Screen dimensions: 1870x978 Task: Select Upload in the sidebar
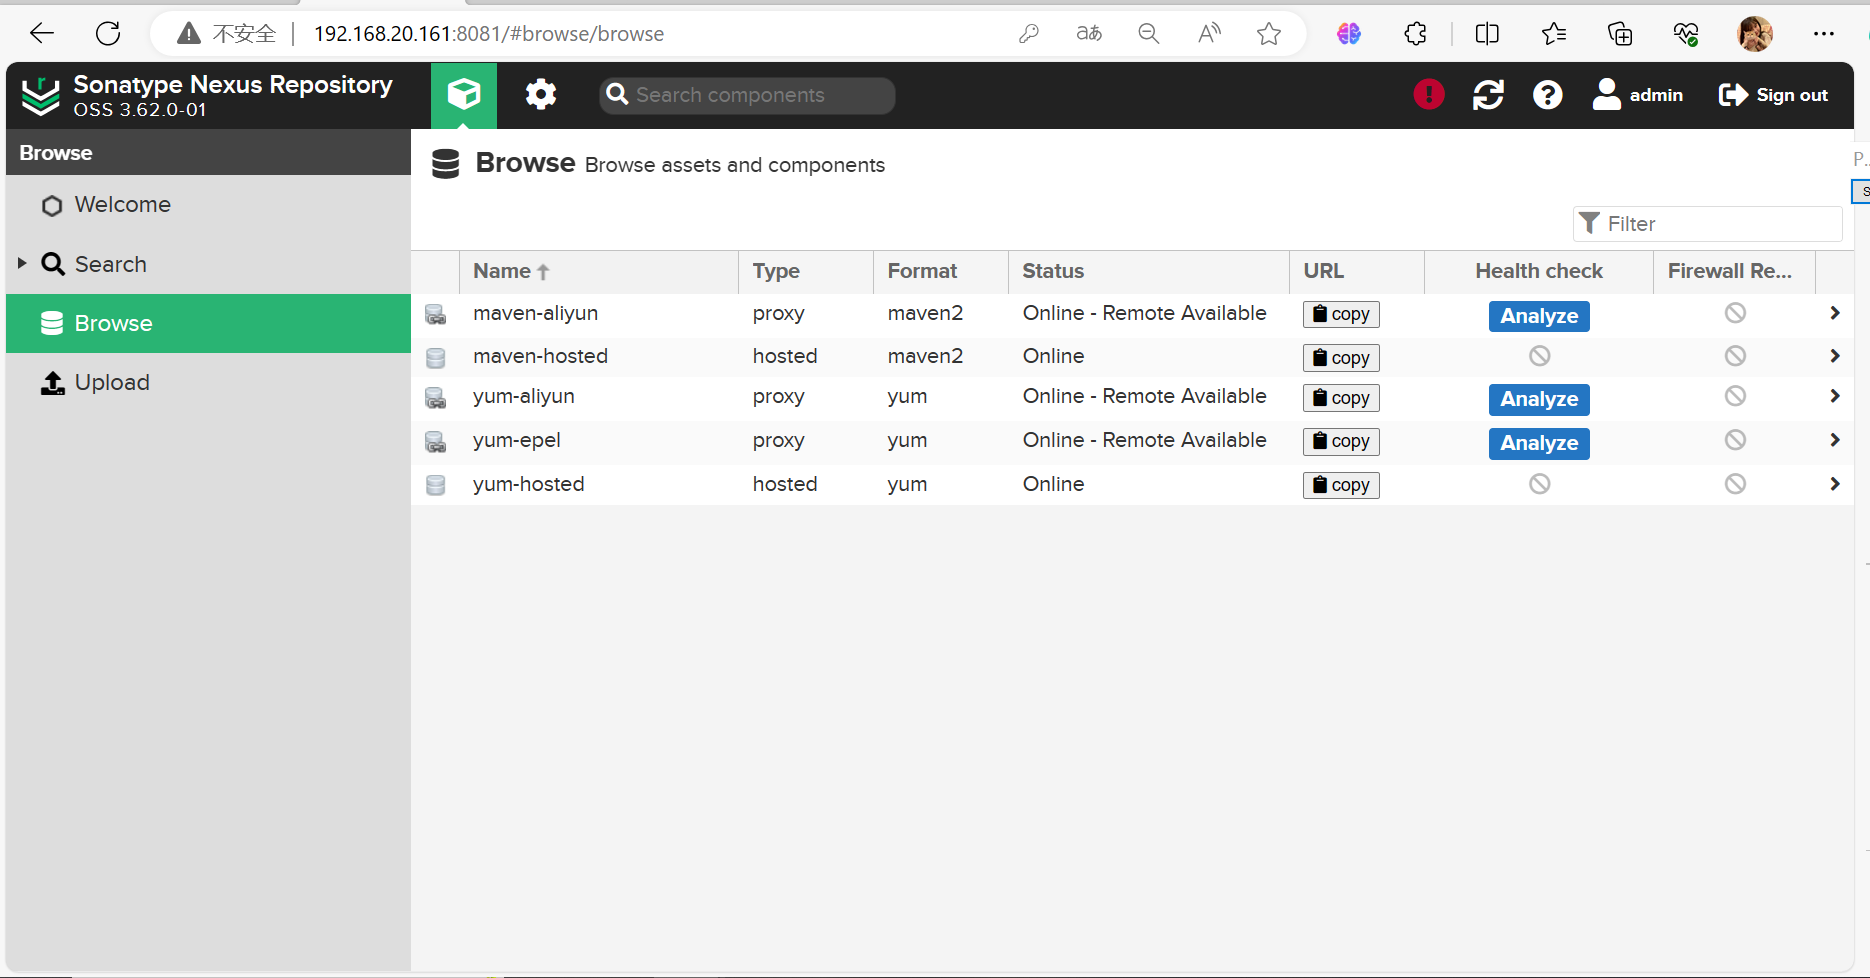(x=208, y=382)
